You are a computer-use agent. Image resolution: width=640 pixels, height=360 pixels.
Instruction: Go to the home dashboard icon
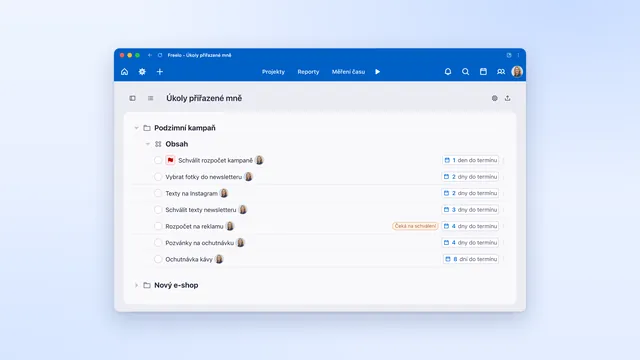(124, 72)
